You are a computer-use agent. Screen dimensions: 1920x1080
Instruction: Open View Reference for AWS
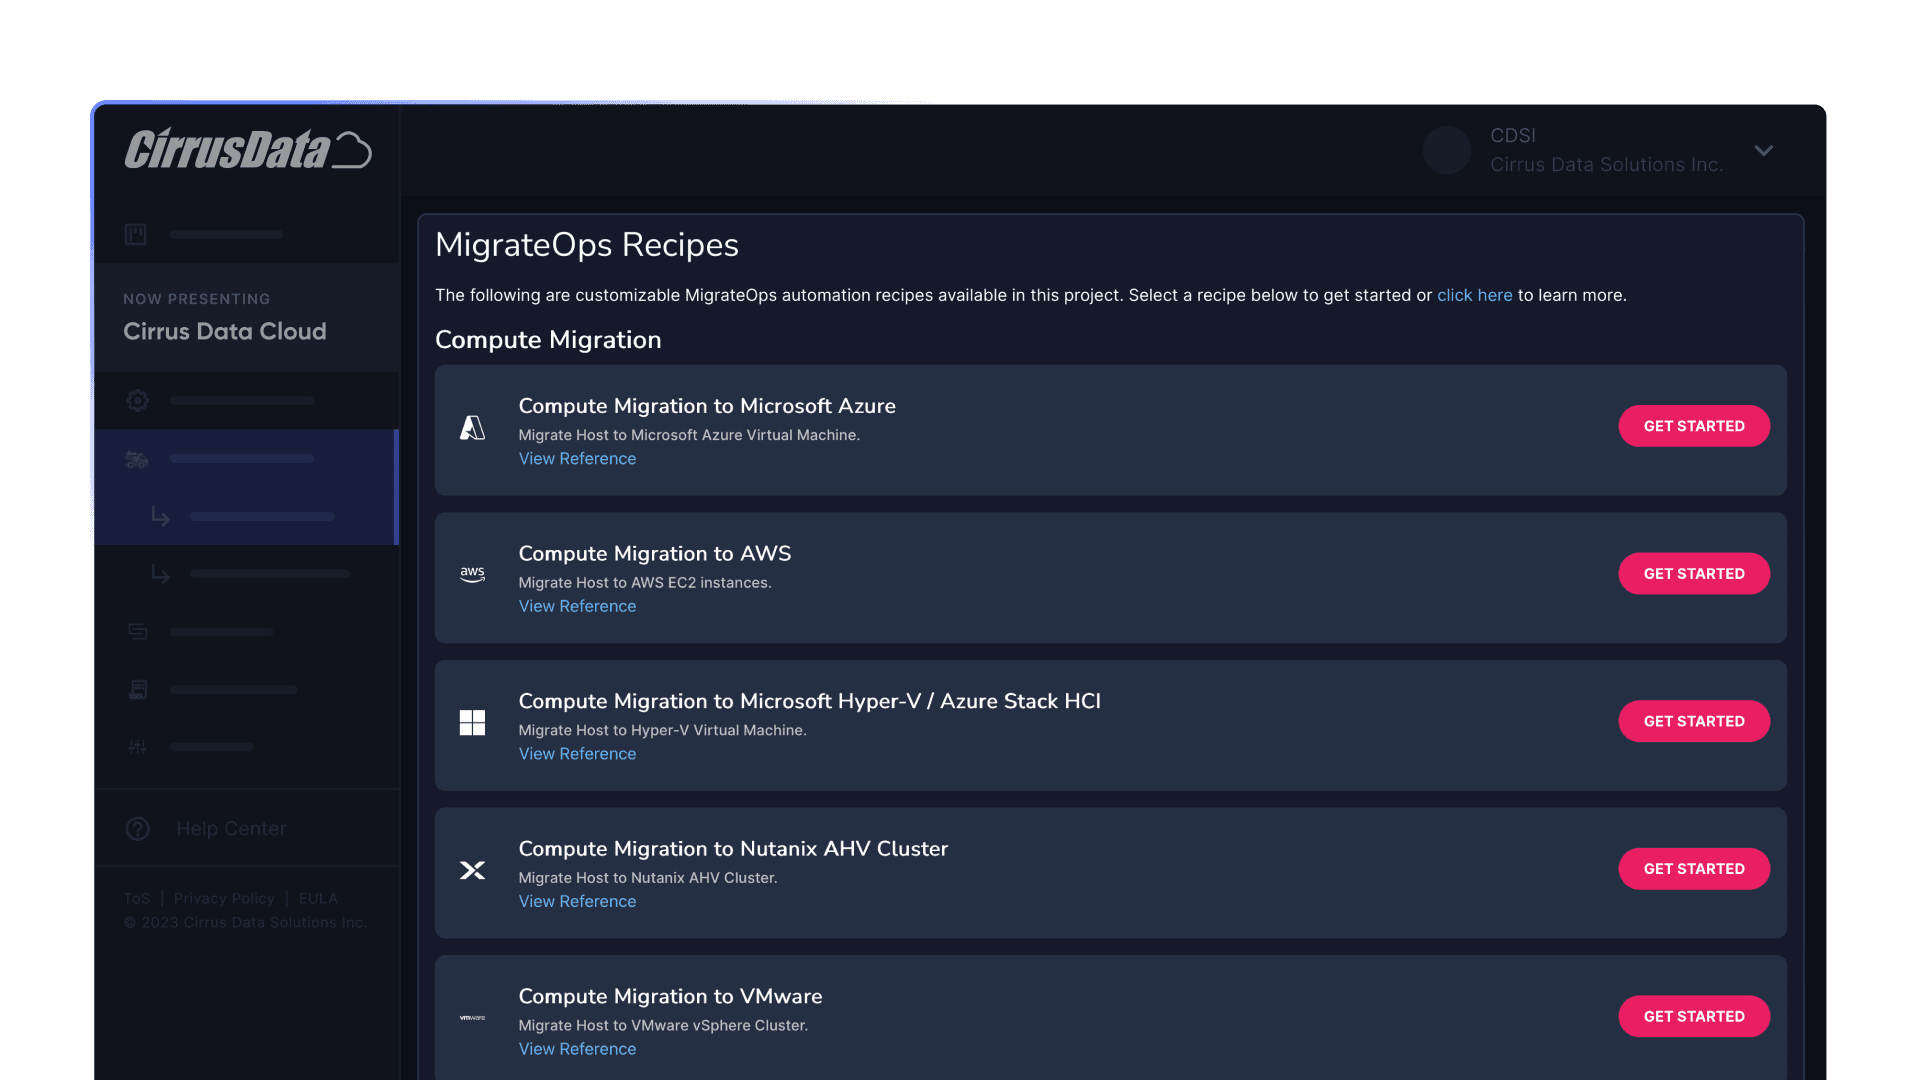coord(577,606)
